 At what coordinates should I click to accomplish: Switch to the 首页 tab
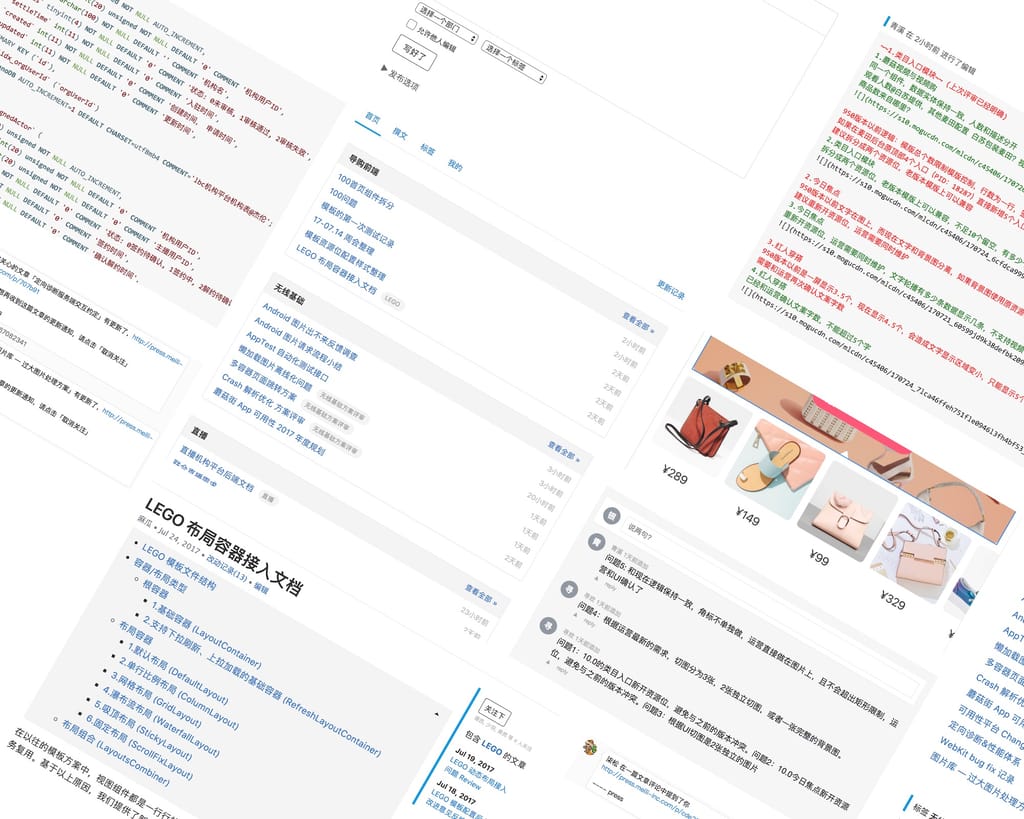tap(373, 117)
